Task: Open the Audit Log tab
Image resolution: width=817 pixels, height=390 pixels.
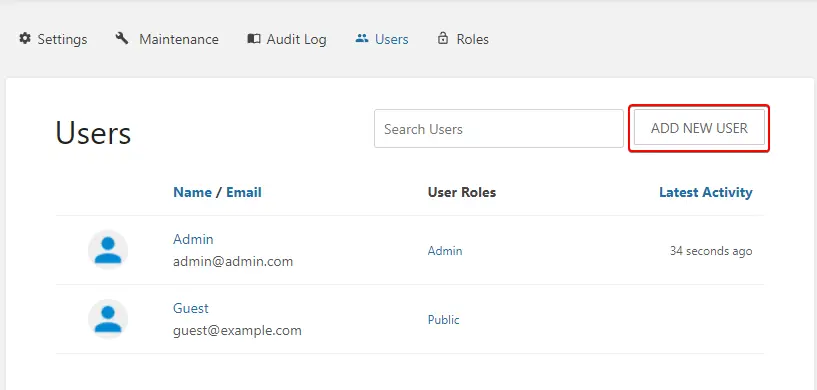Action: (x=287, y=39)
